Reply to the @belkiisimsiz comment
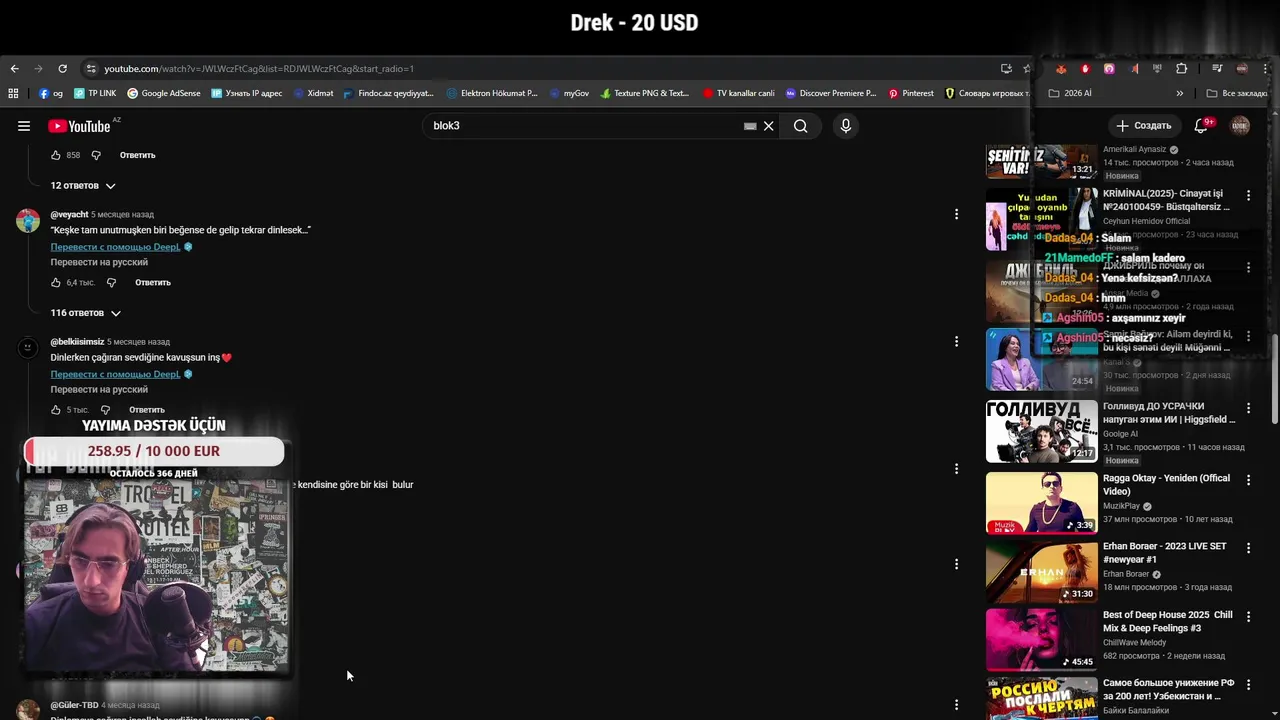The height and width of the screenshot is (720, 1280). coord(147,410)
